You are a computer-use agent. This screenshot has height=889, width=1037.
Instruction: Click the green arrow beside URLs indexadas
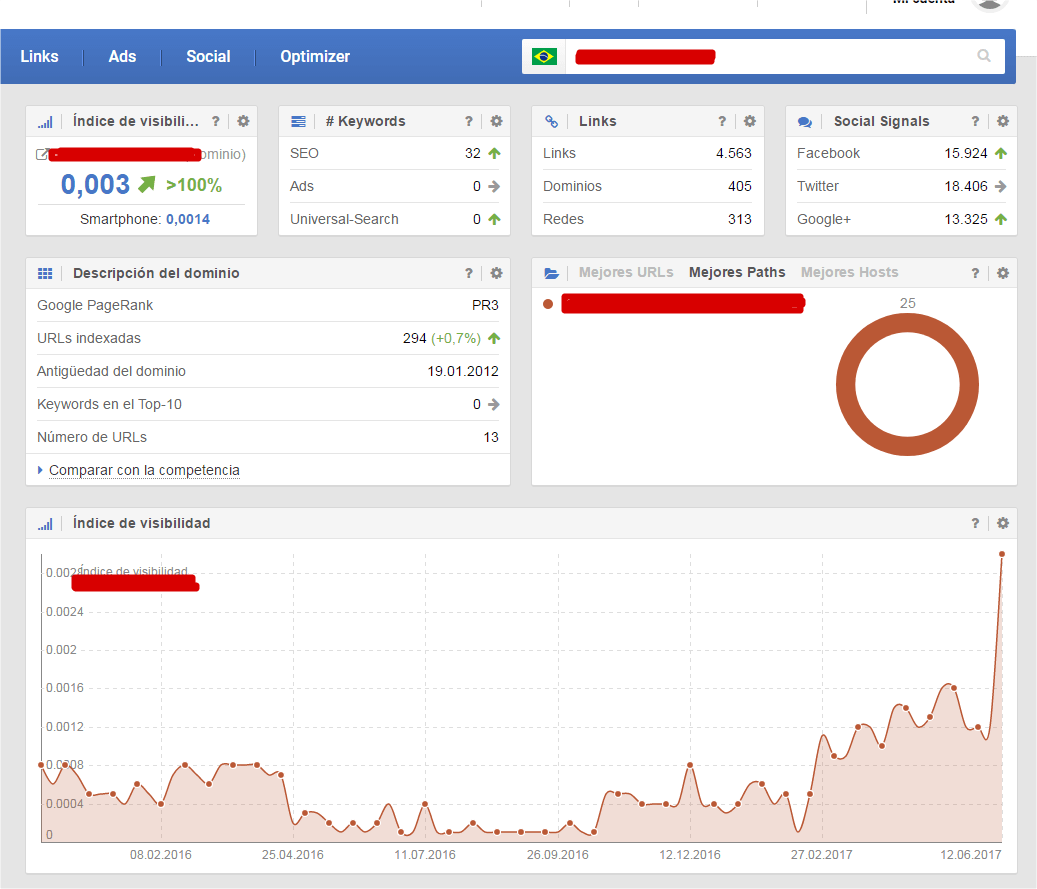coord(494,339)
